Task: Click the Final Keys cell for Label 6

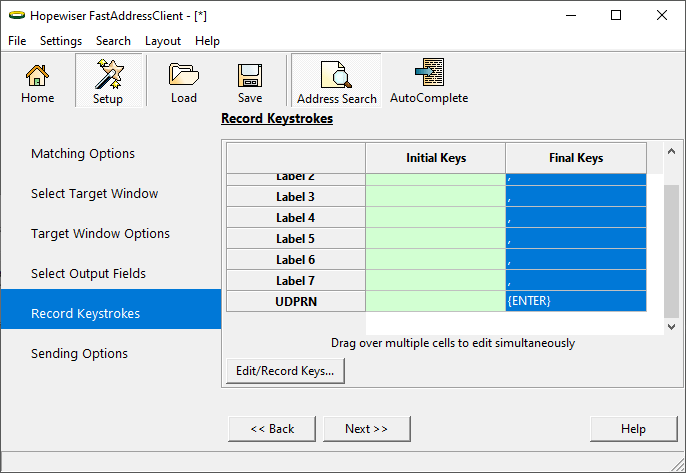Action: [576, 259]
